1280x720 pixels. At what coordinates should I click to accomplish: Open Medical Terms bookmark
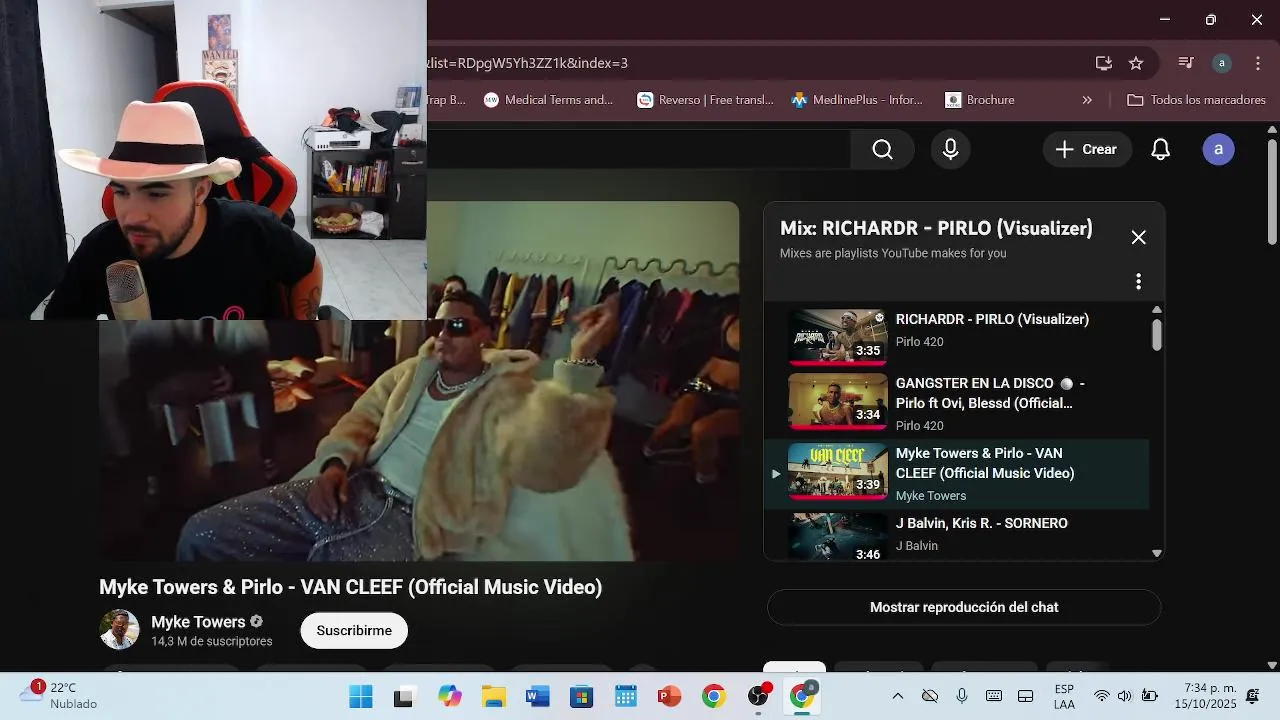(x=548, y=100)
